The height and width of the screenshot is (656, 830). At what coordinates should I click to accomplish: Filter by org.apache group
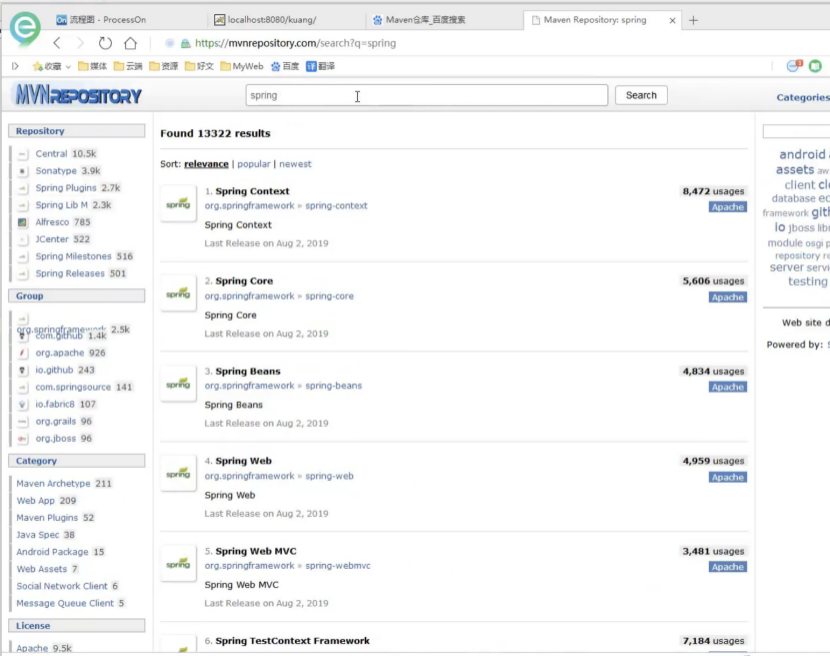[61, 353]
